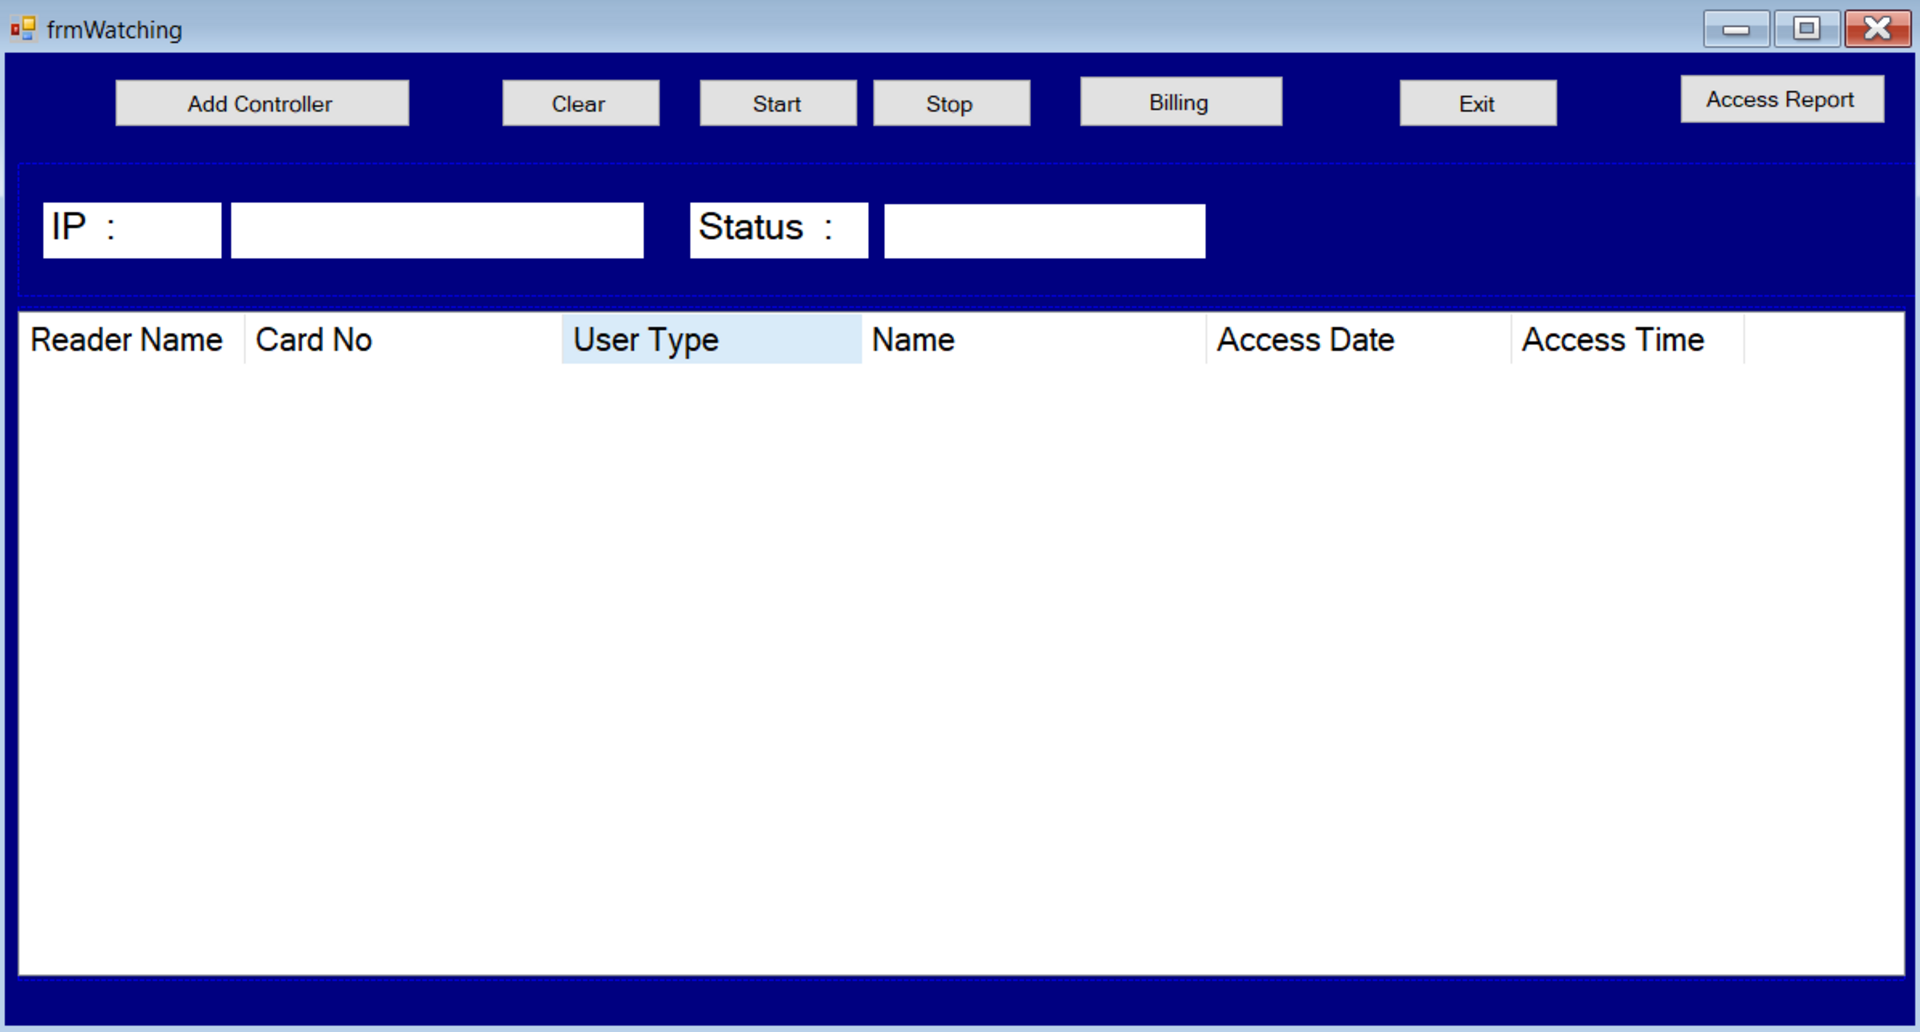Click the Status label box
1920x1032 pixels.
(x=778, y=230)
